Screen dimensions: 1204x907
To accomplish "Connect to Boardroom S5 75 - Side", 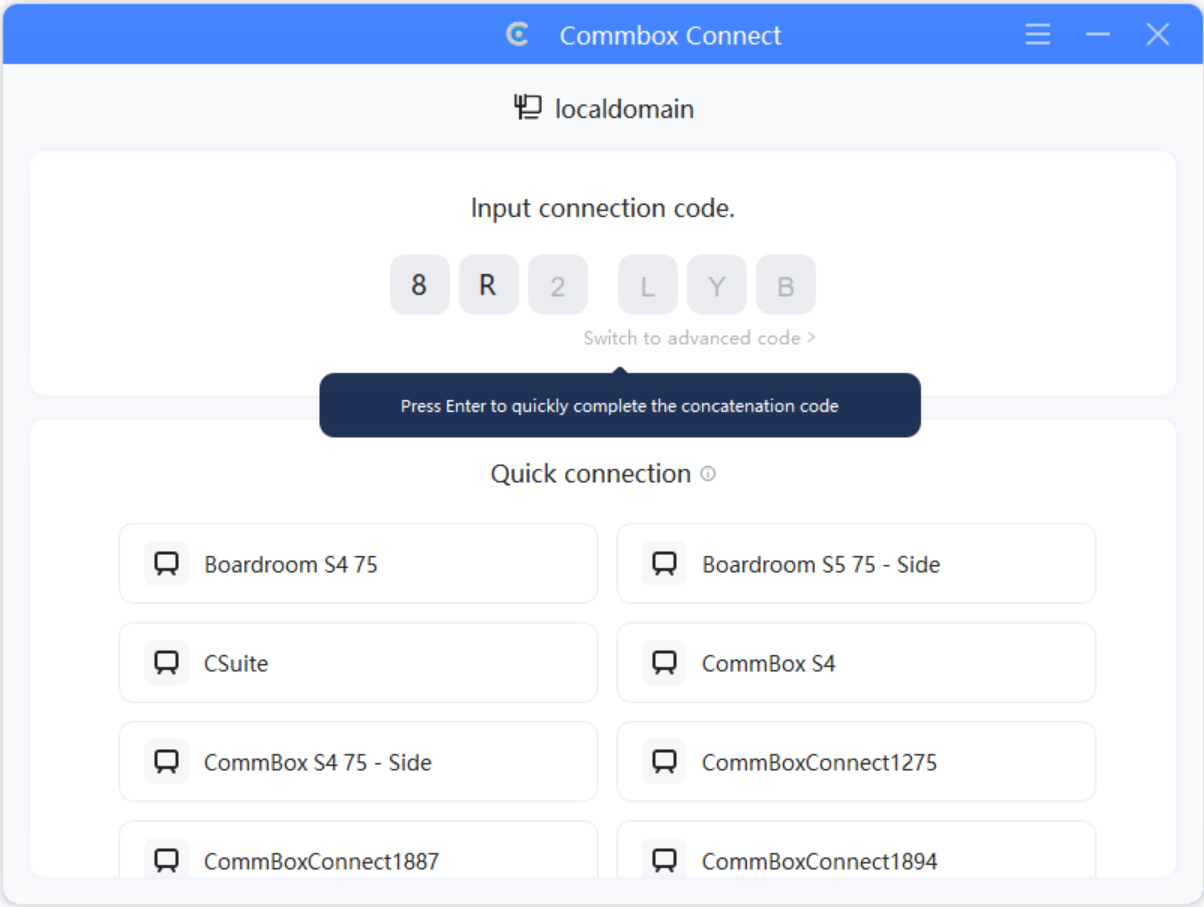I will (855, 563).
